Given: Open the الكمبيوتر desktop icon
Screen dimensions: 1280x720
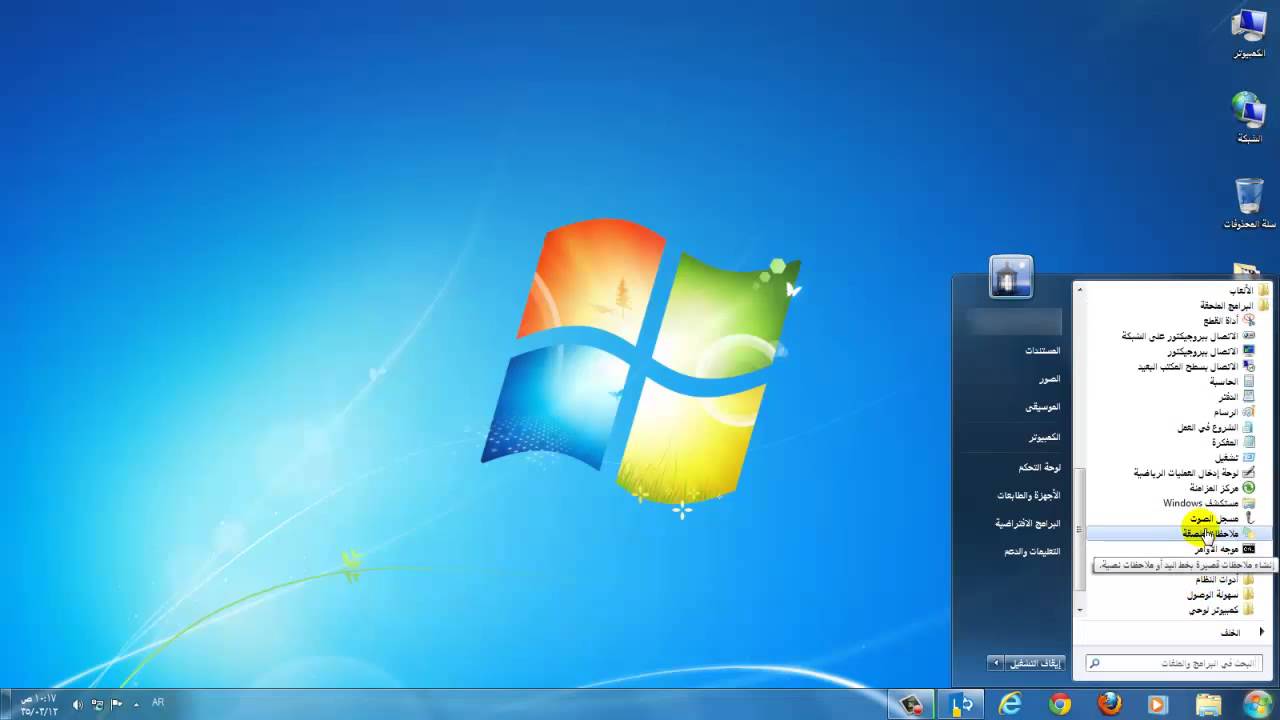Looking at the screenshot, I should pos(1249,35).
